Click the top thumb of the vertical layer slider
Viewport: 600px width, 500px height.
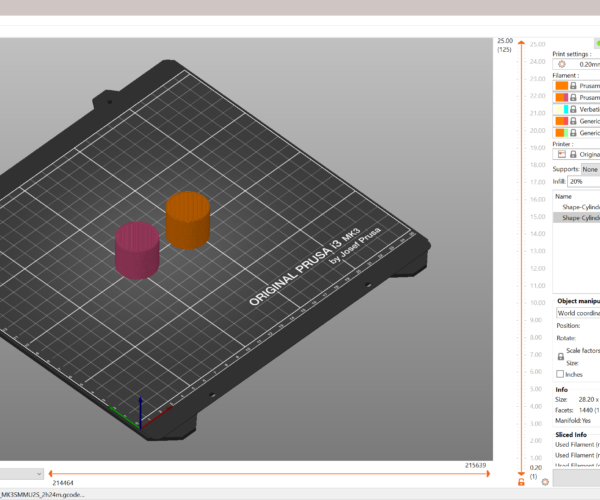521,43
